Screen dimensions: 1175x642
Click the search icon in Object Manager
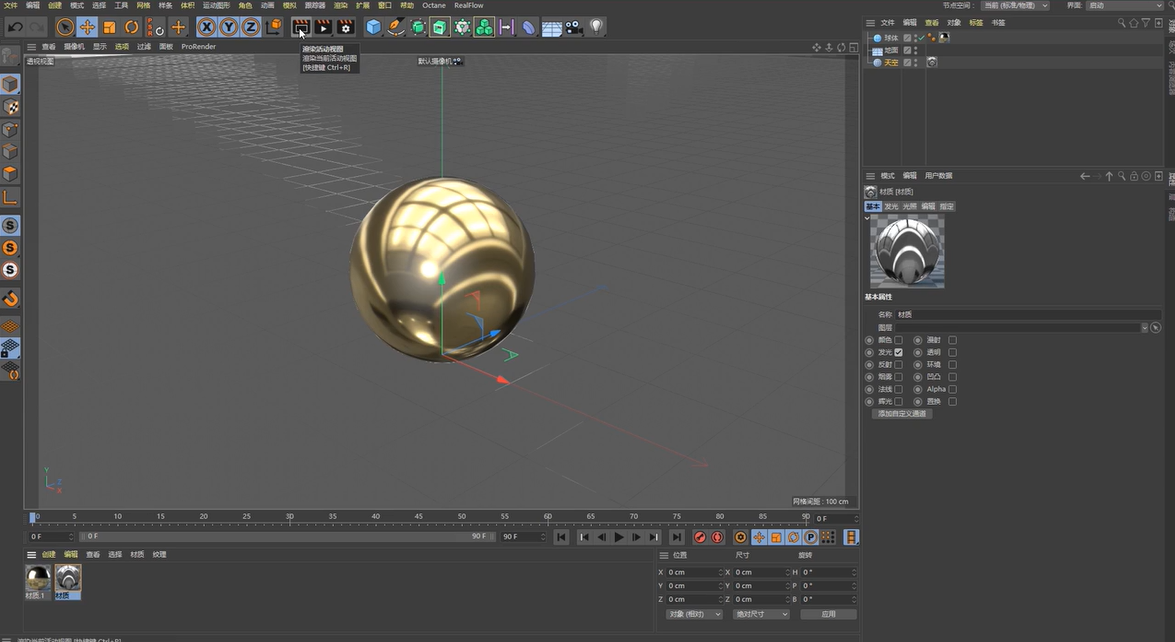[1122, 23]
